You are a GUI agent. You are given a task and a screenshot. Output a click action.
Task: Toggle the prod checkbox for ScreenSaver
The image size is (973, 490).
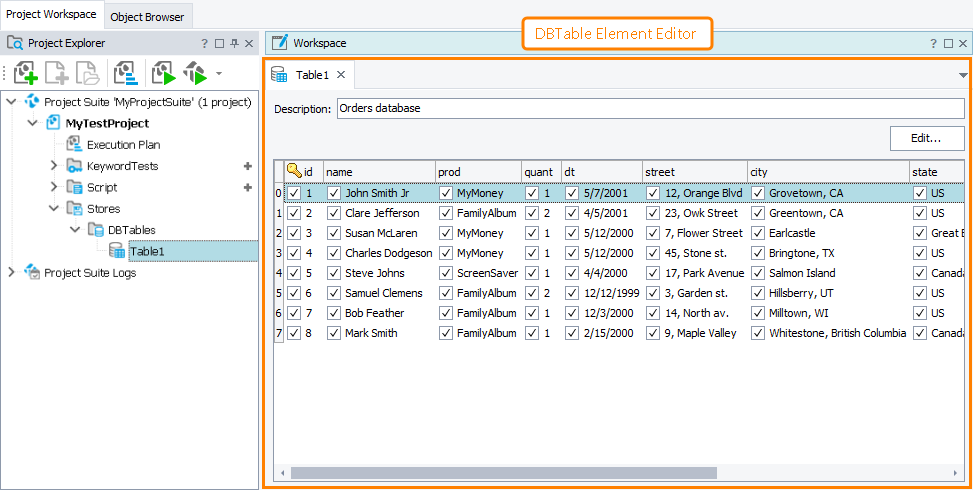[446, 273]
